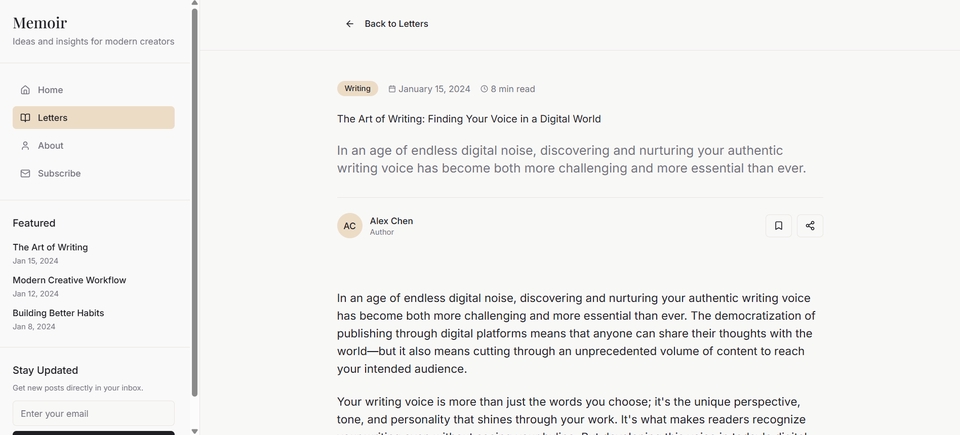The width and height of the screenshot is (960, 435).
Task: Click the Writing category tag
Action: 357,89
